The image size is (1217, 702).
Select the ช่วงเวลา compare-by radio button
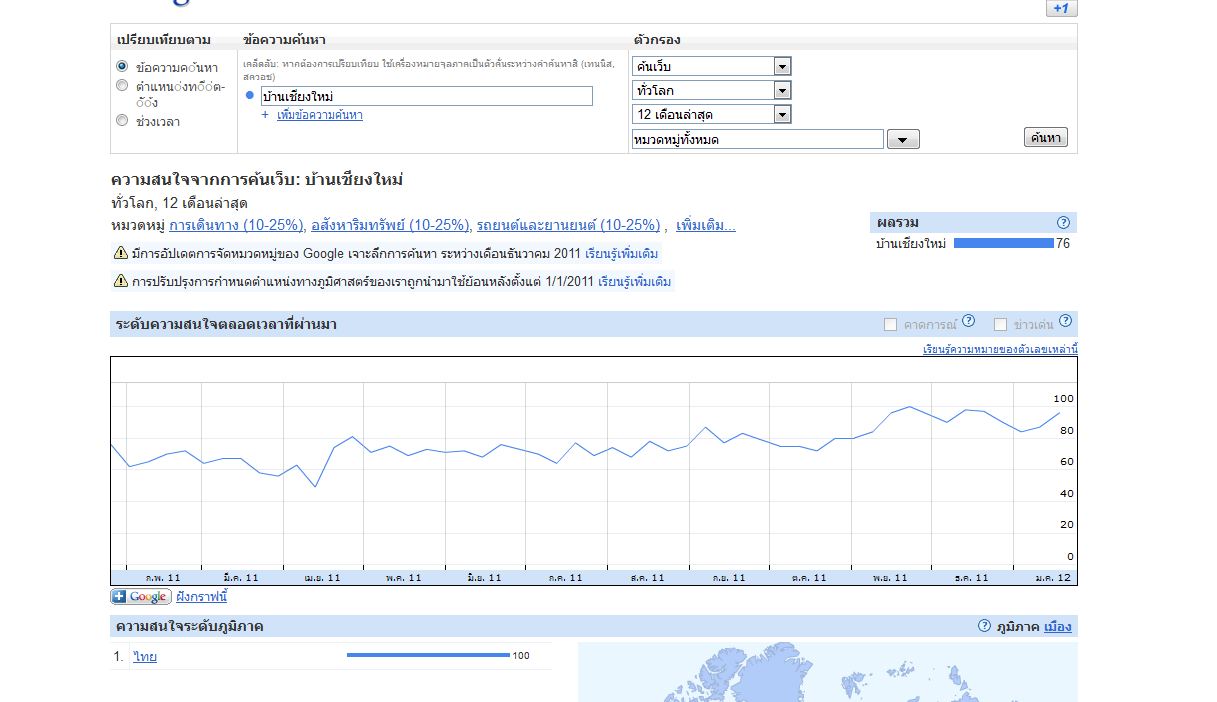(122, 121)
